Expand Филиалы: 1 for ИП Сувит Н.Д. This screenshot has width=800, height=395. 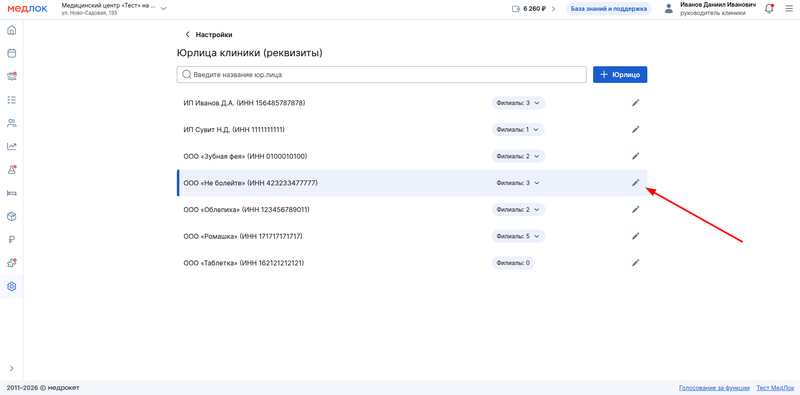pos(518,130)
